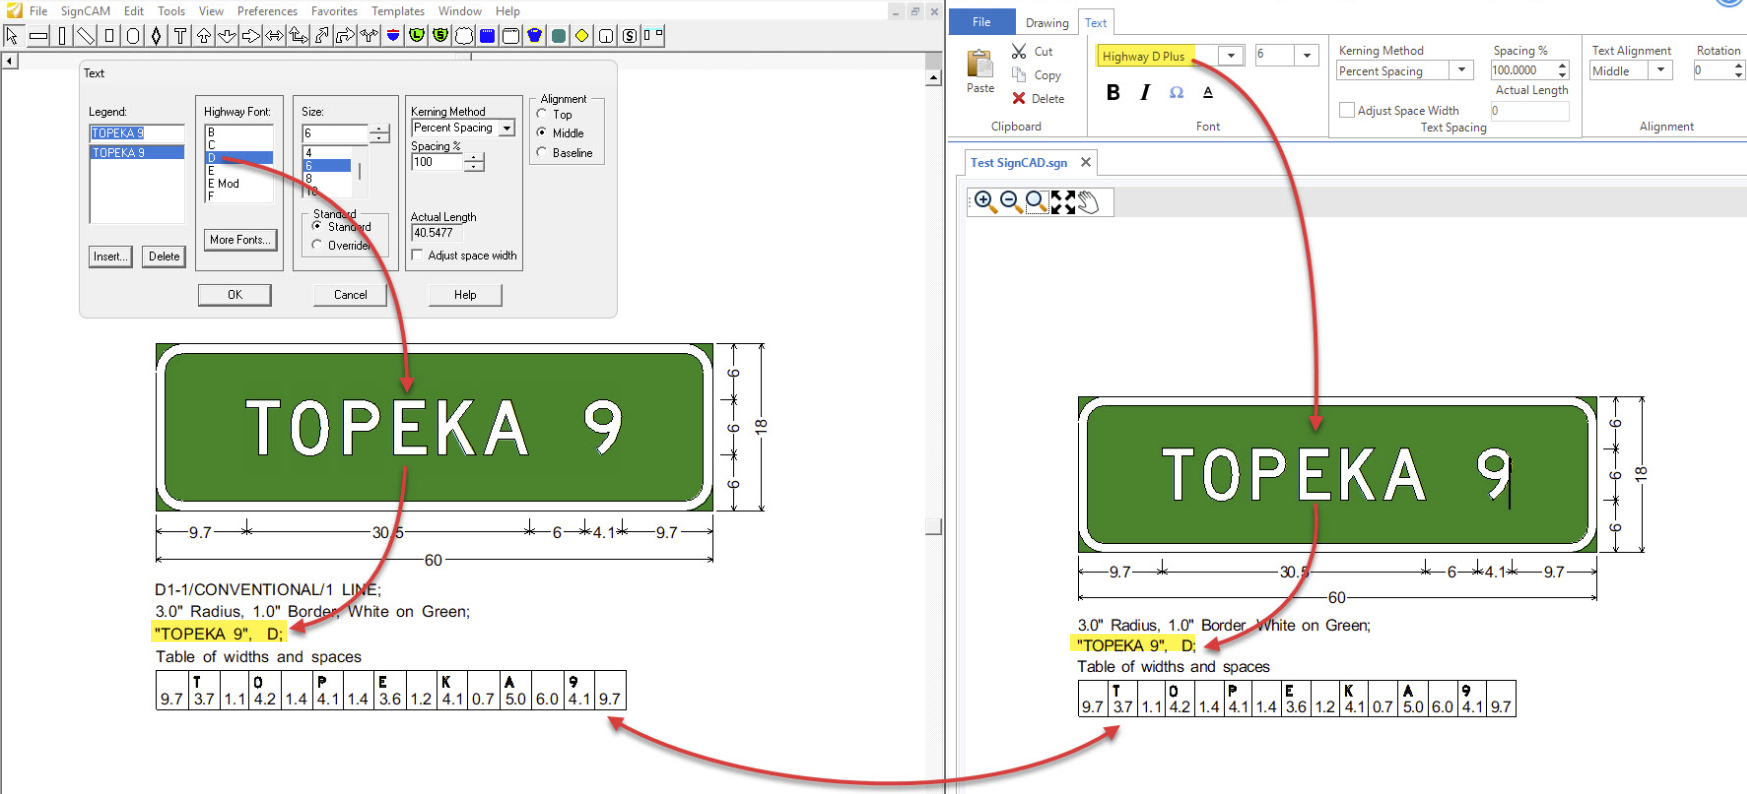Choose the yellow diamond sign shape tool
This screenshot has height=794, width=1747.
582,36
